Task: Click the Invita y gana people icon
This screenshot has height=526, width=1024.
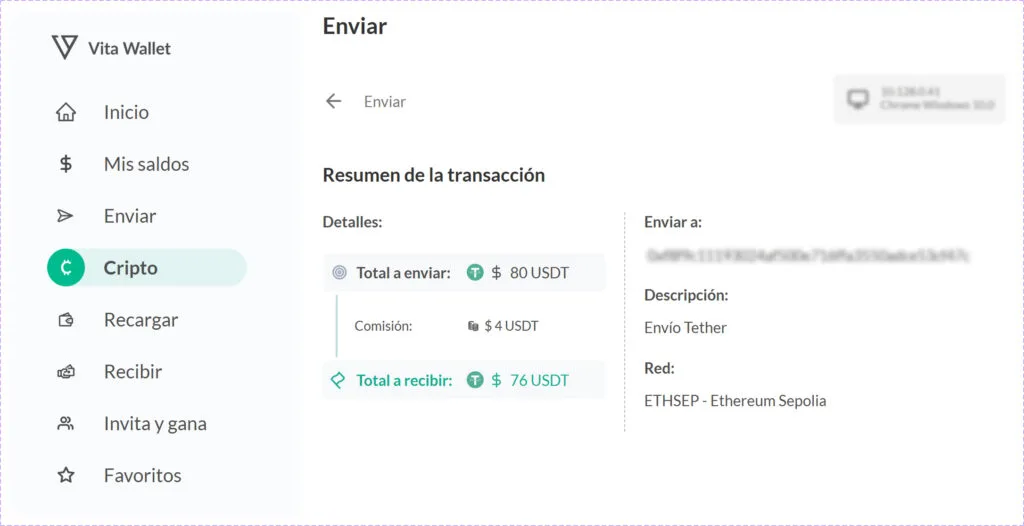Action: pyautogui.click(x=66, y=424)
